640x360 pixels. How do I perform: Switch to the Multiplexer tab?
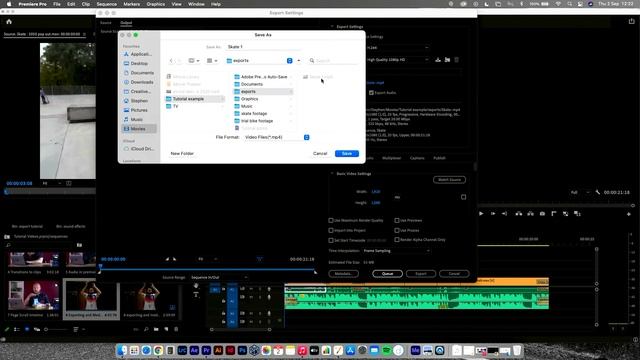[x=391, y=158]
